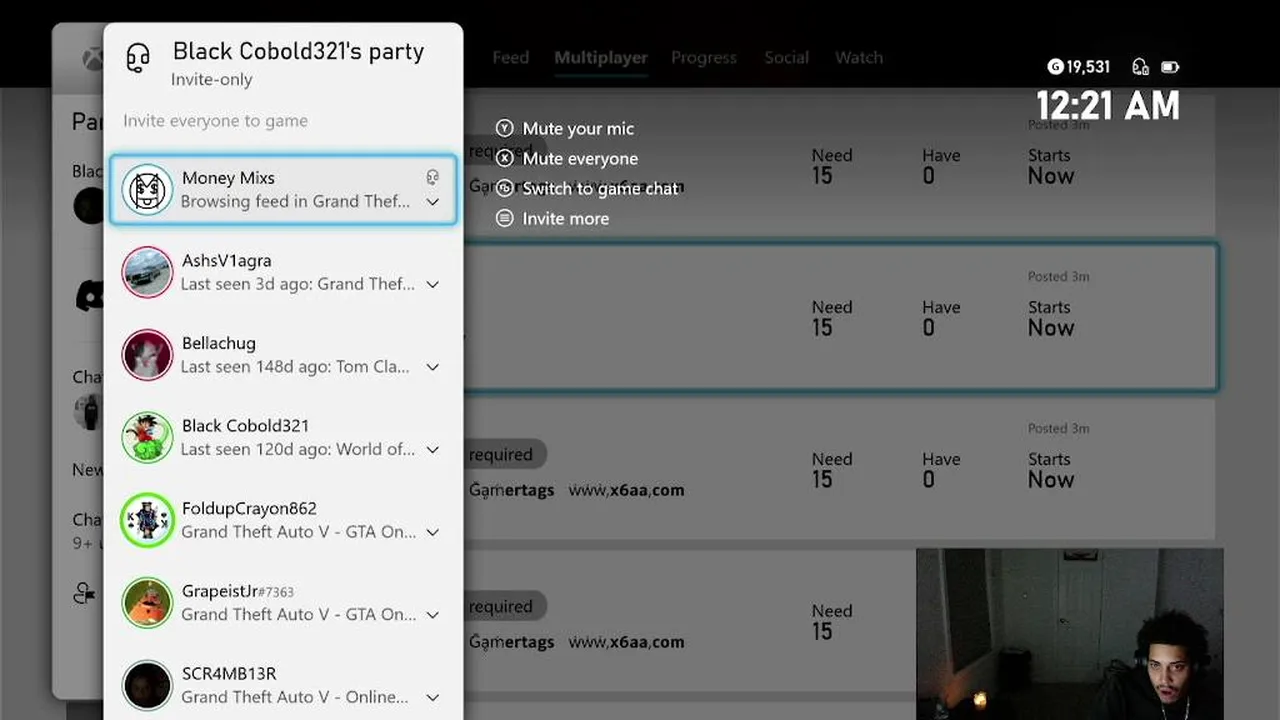Image resolution: width=1280 pixels, height=720 pixels.
Task: Click Invite everyone to game
Action: 215,121
